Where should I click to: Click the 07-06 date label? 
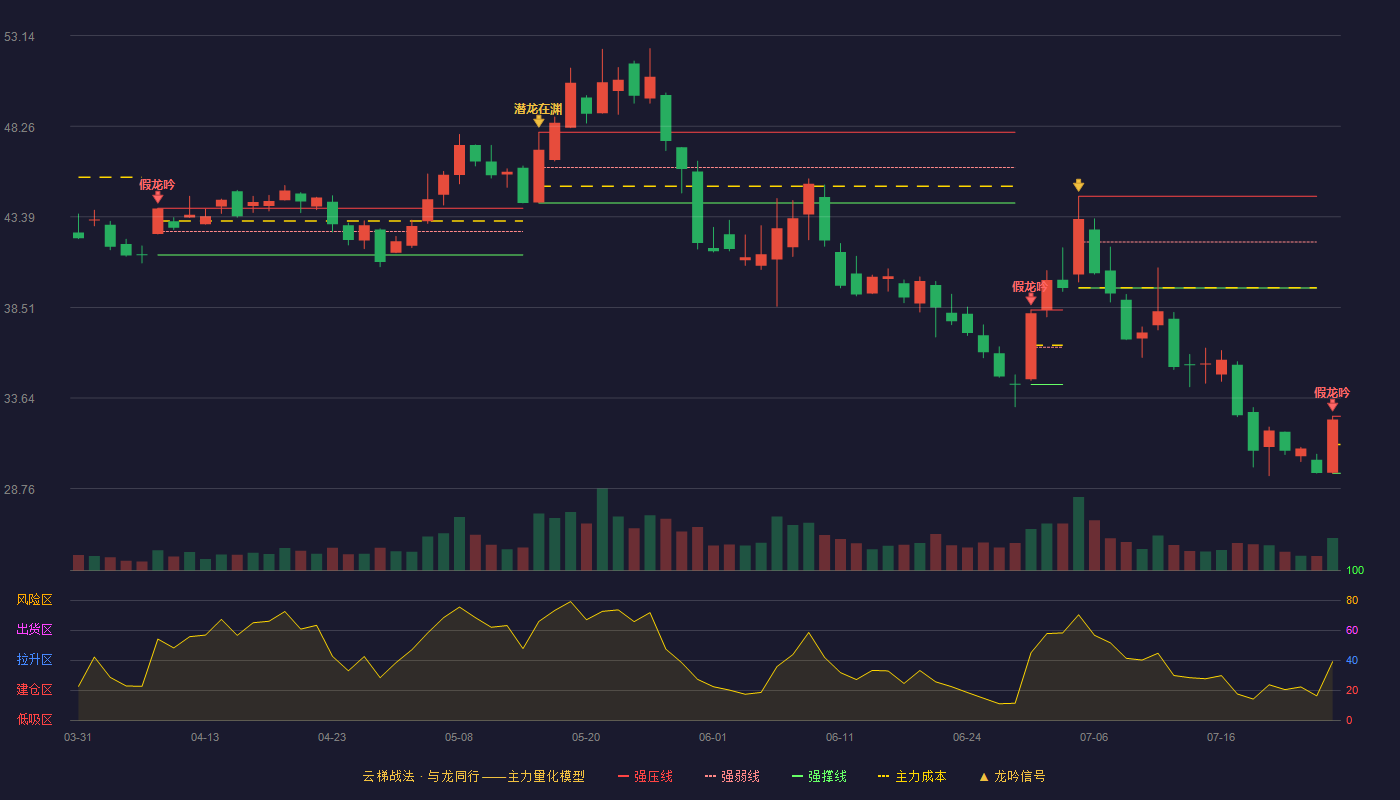tap(1094, 737)
